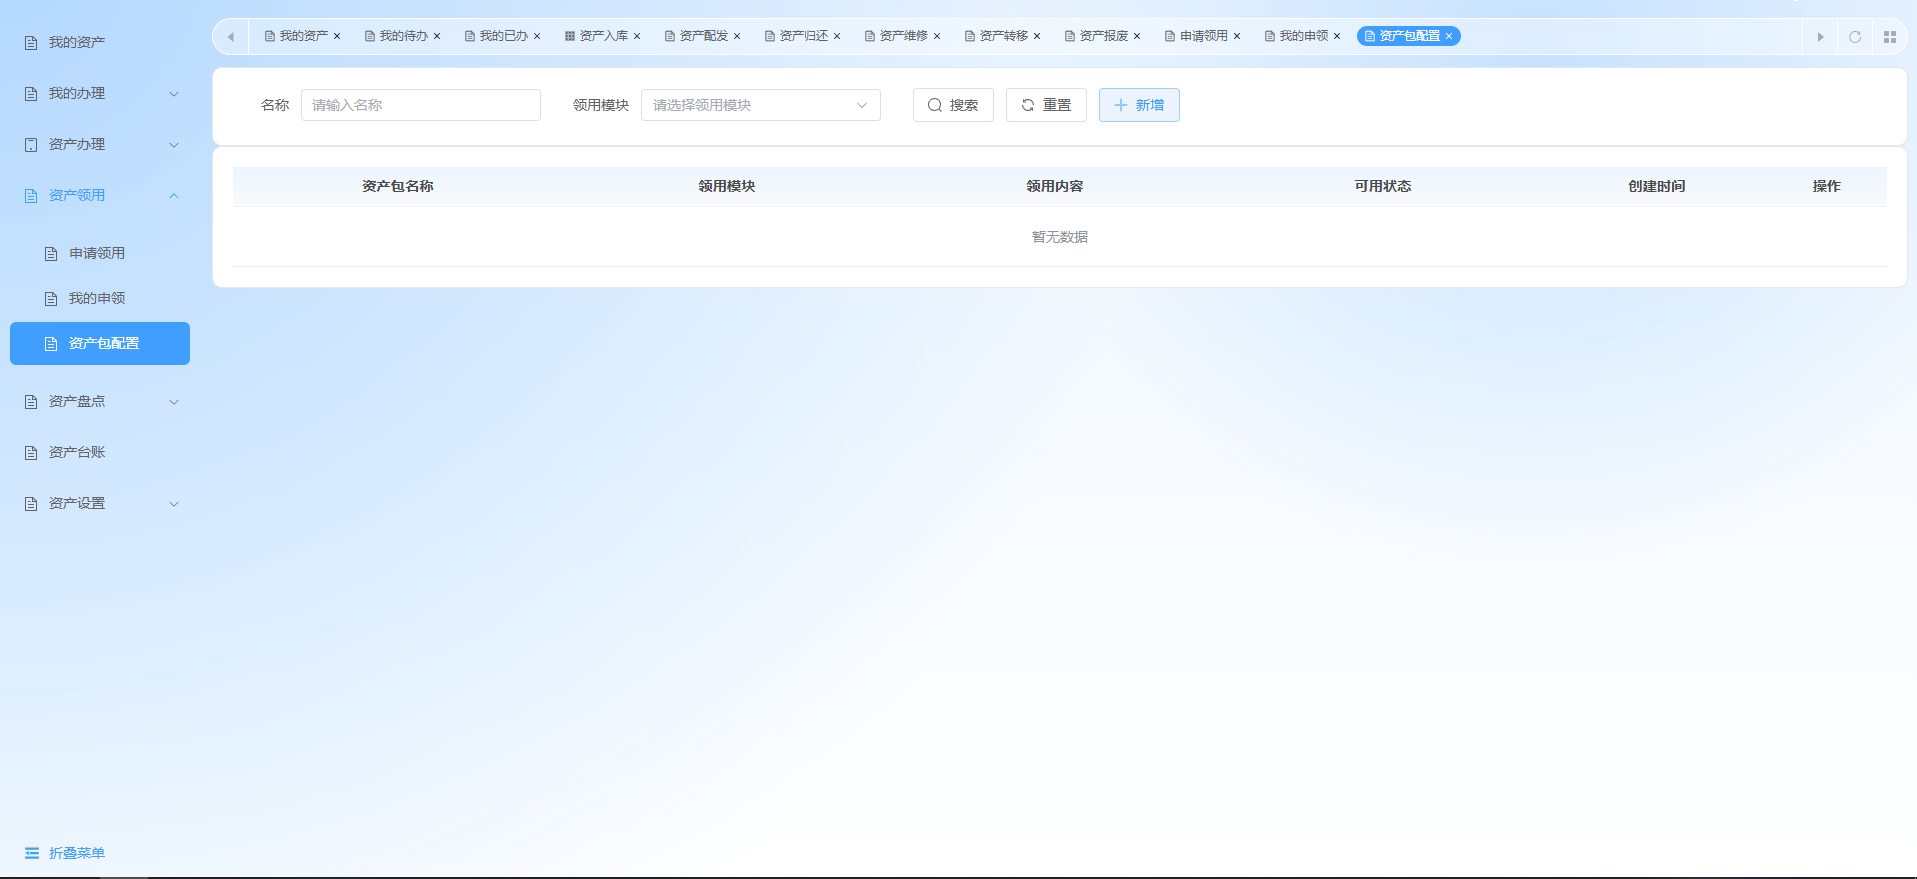Click the 重置 reset button
The width and height of the screenshot is (1917, 879).
point(1046,105)
